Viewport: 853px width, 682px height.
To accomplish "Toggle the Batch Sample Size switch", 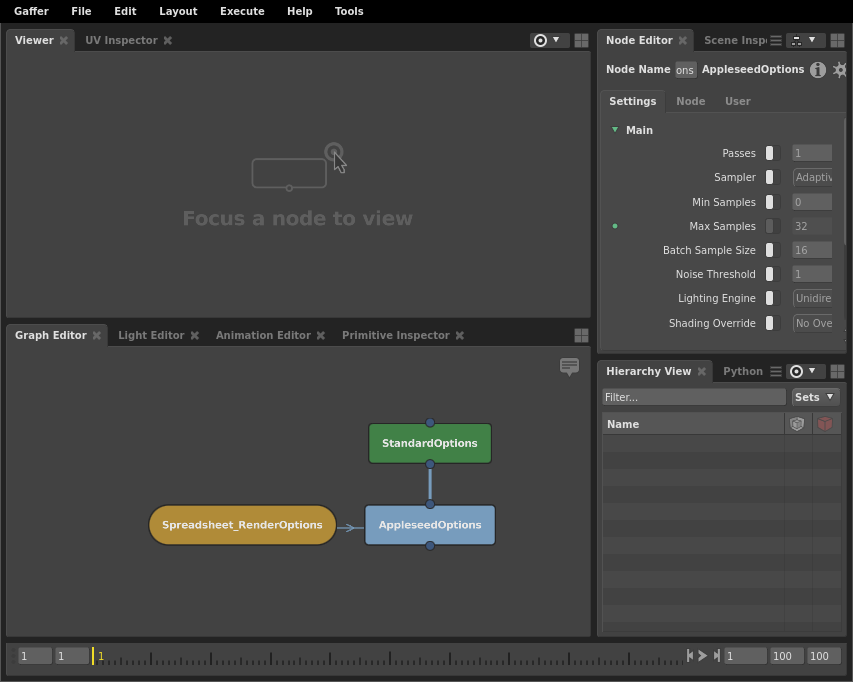I will point(773,250).
